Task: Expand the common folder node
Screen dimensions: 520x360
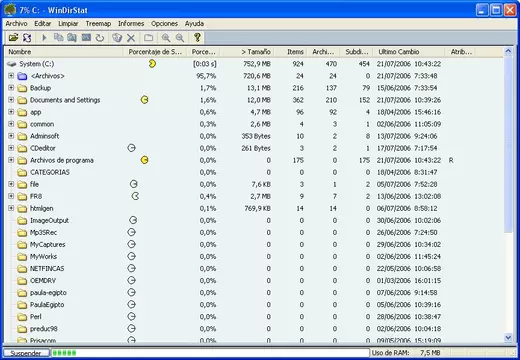Action: click(11, 124)
